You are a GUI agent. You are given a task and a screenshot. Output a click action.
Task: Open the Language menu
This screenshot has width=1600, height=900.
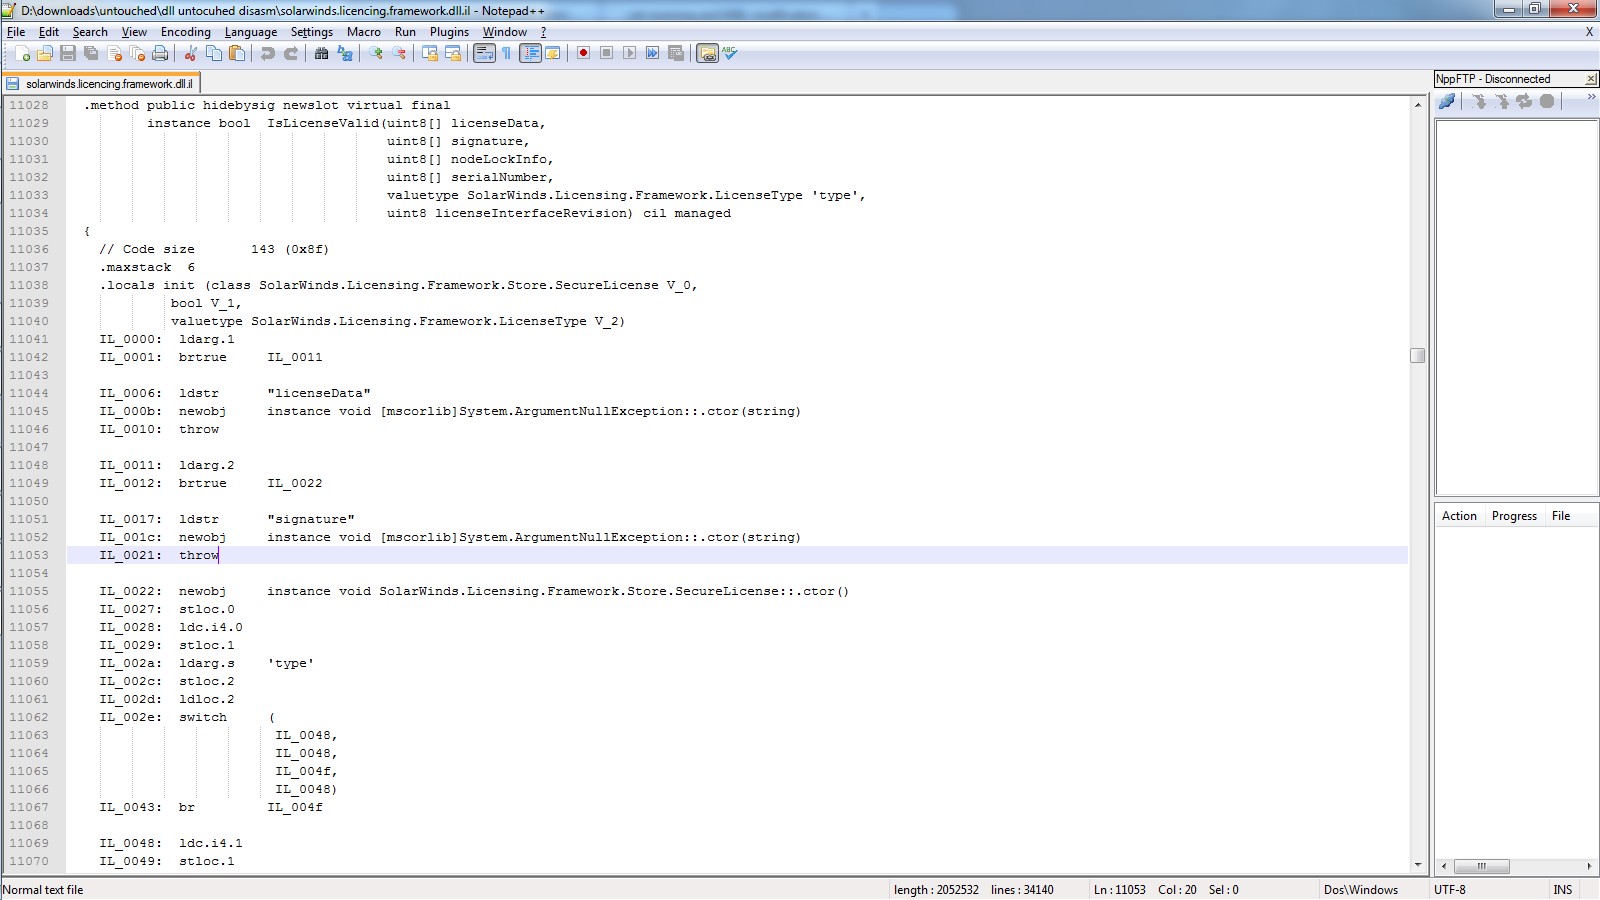click(251, 32)
